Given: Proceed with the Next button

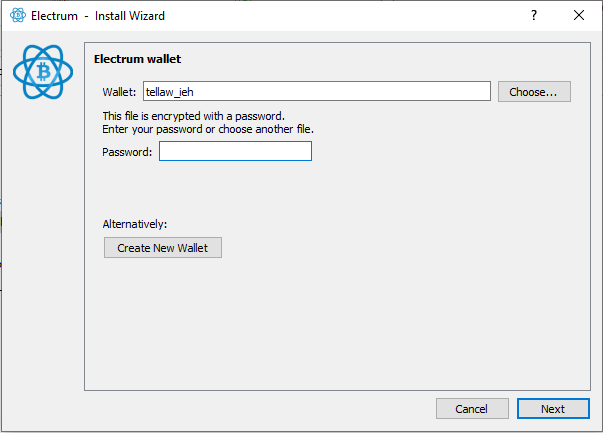Looking at the screenshot, I should (553, 409).
